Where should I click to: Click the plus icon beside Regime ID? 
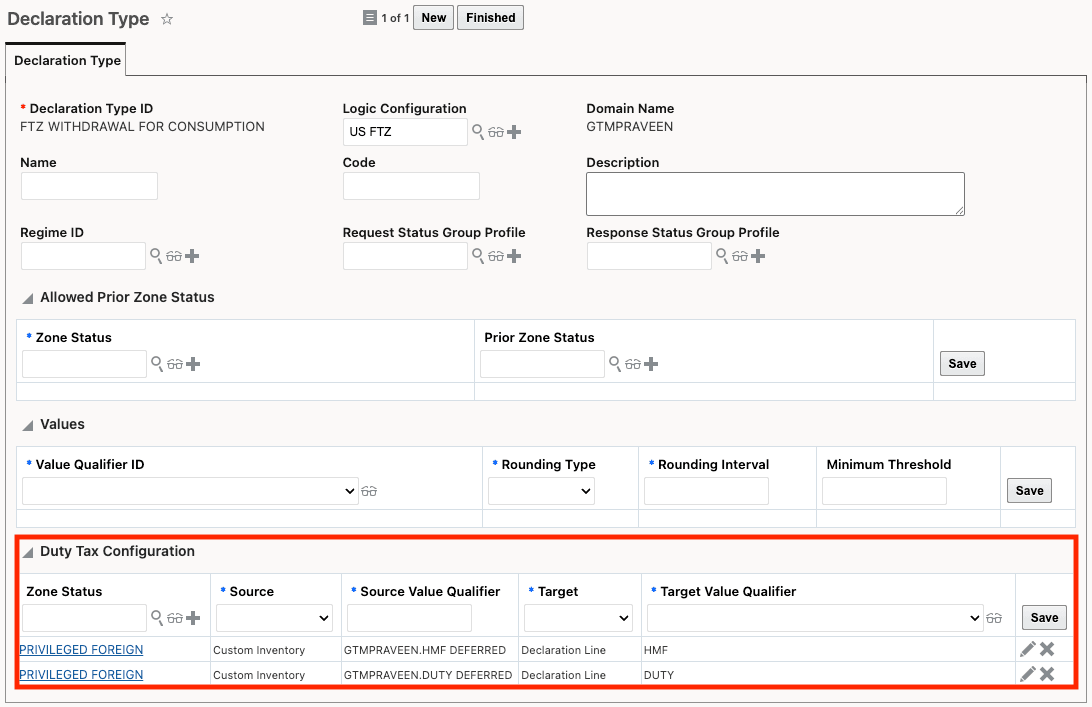[192, 256]
